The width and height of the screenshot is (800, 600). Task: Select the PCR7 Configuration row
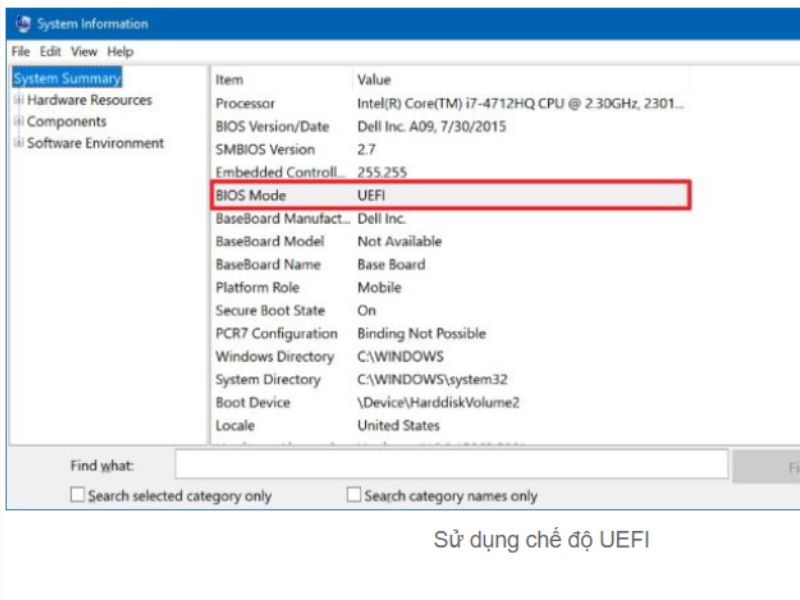tap(451, 333)
